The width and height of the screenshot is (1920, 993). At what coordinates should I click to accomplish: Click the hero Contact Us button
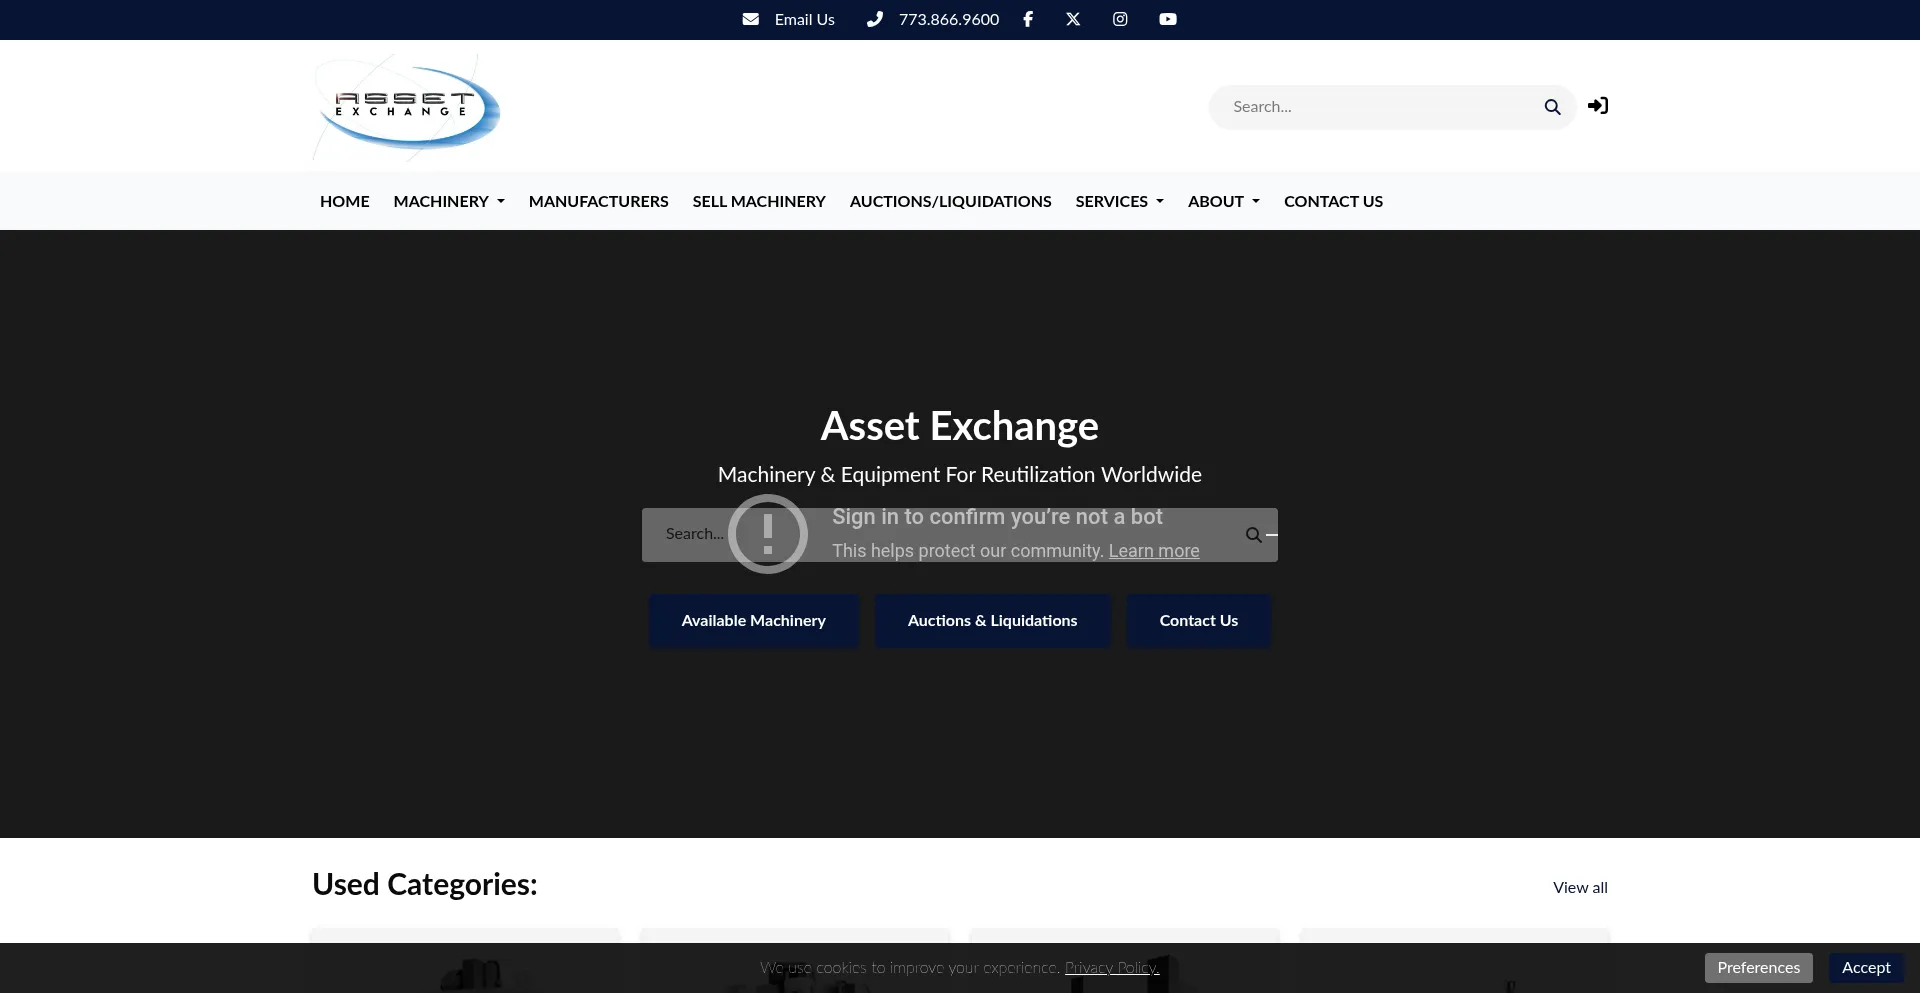pyautogui.click(x=1198, y=621)
